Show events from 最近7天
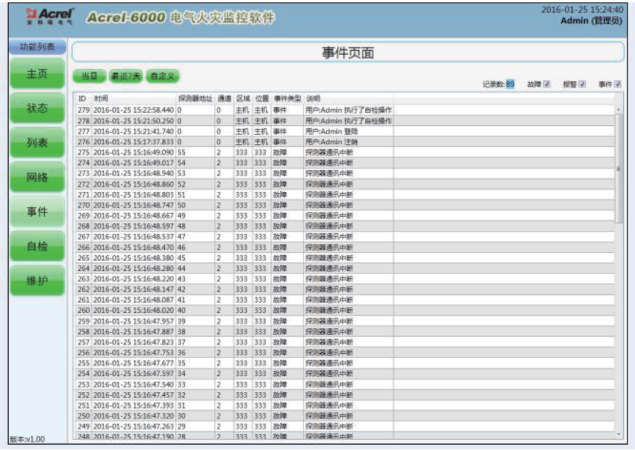Image resolution: width=635 pixels, height=450 pixels. [125, 76]
